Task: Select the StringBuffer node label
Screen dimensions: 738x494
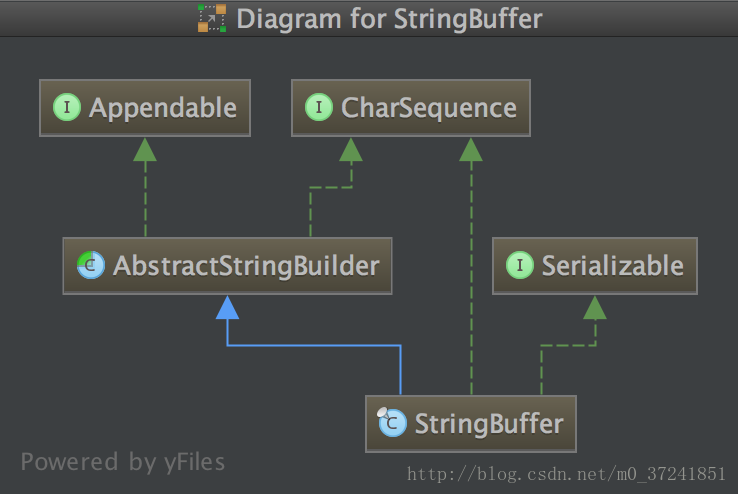Action: (489, 423)
